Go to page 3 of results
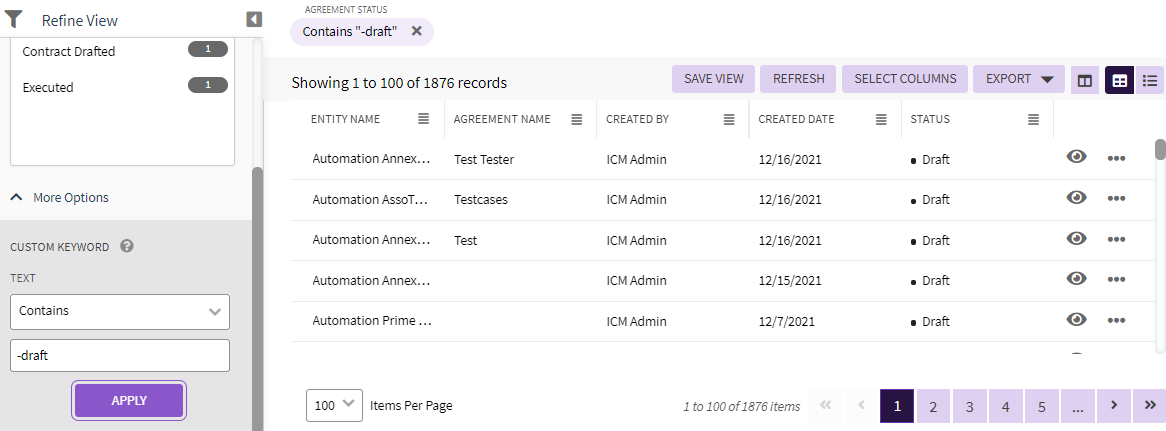Viewport: 1166px width, 431px height. tap(969, 406)
